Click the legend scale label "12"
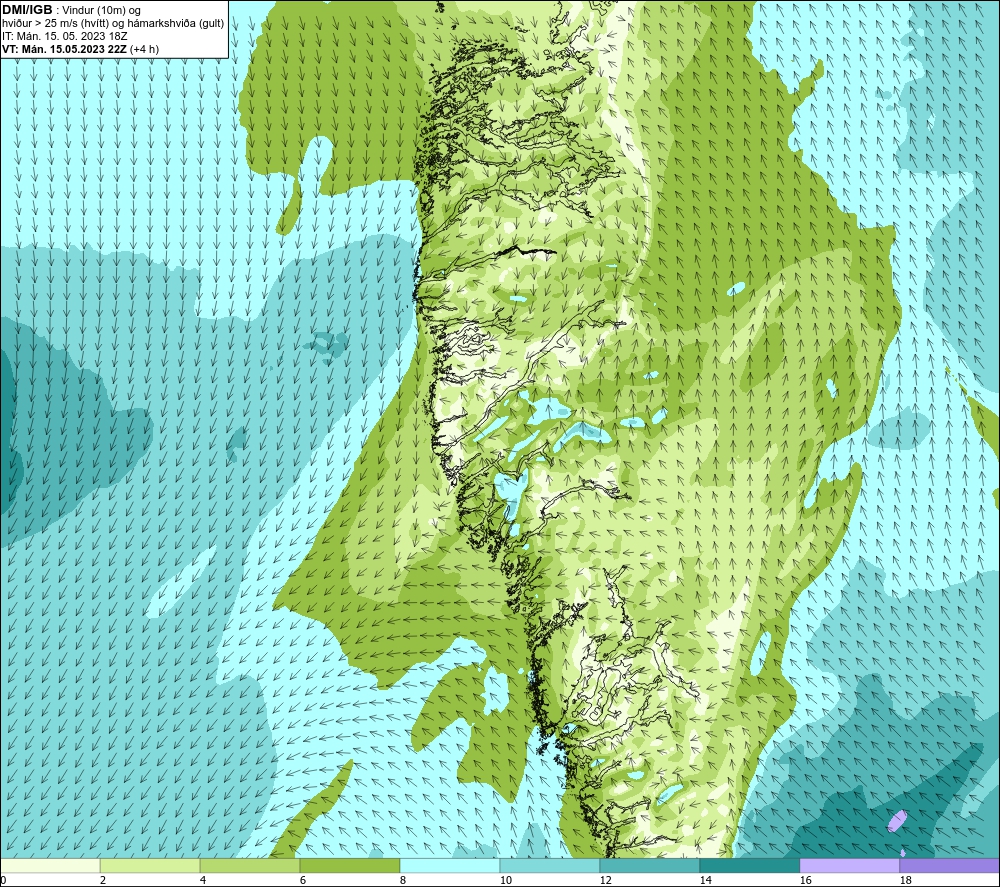 coord(605,880)
